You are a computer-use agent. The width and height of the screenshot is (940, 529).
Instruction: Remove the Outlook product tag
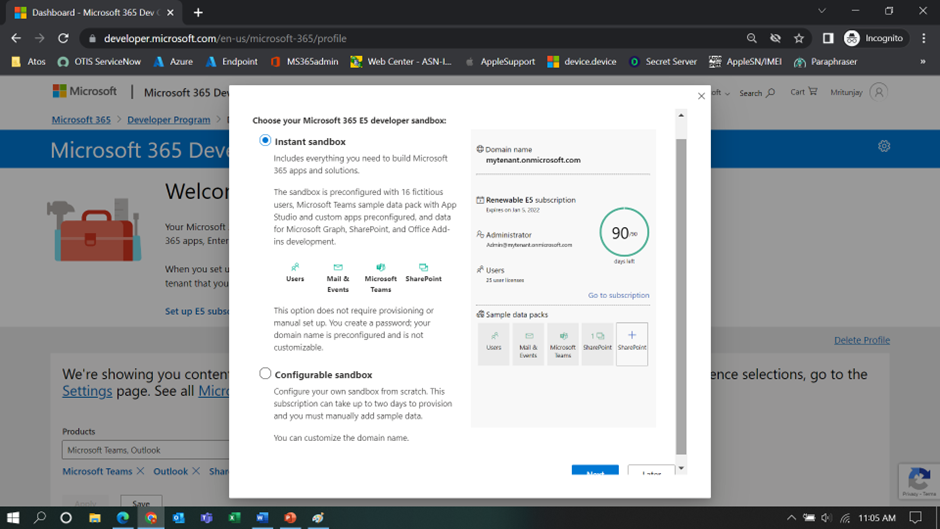click(195, 471)
